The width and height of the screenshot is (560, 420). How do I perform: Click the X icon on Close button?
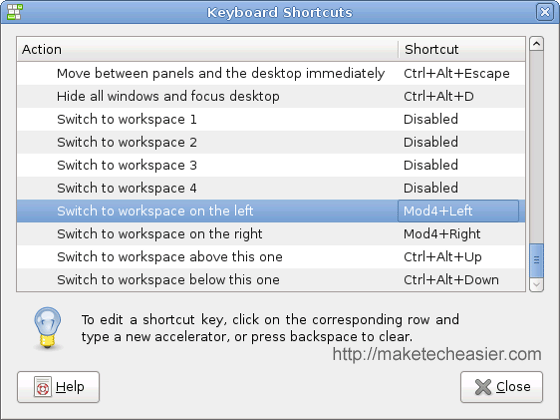pyautogui.click(x=483, y=387)
